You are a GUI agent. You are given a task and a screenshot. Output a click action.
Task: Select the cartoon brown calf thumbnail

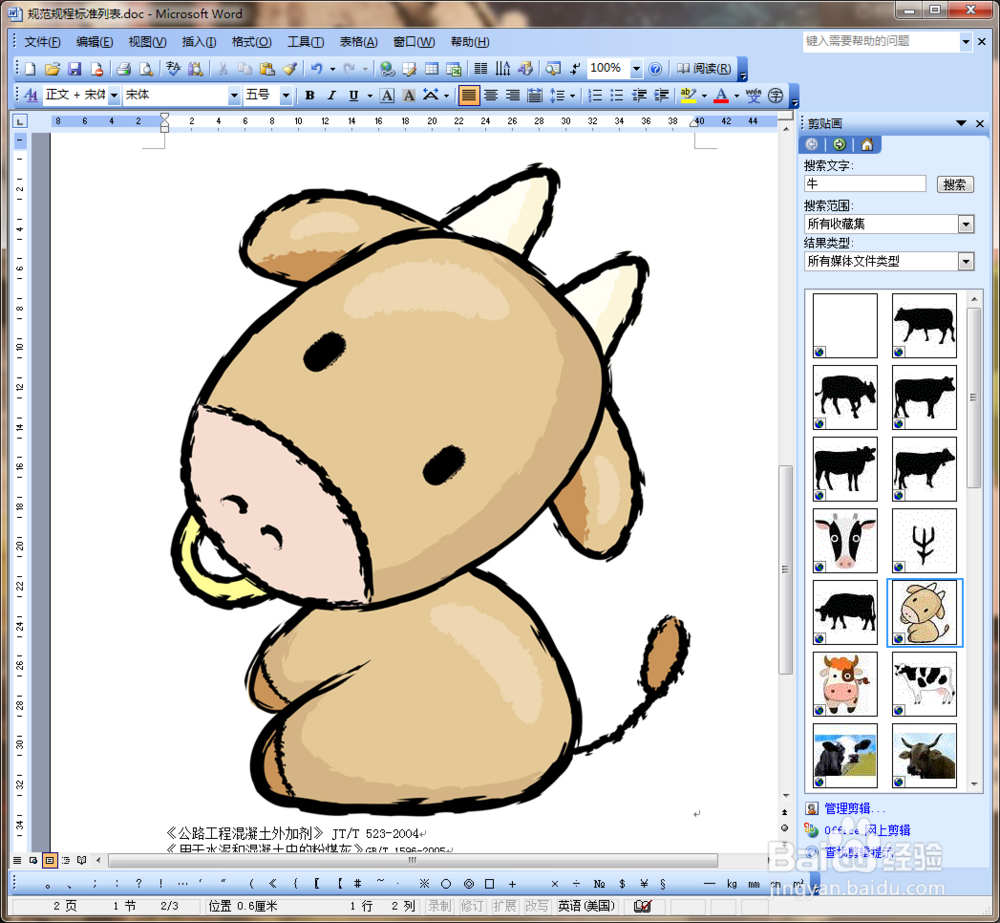tap(924, 612)
